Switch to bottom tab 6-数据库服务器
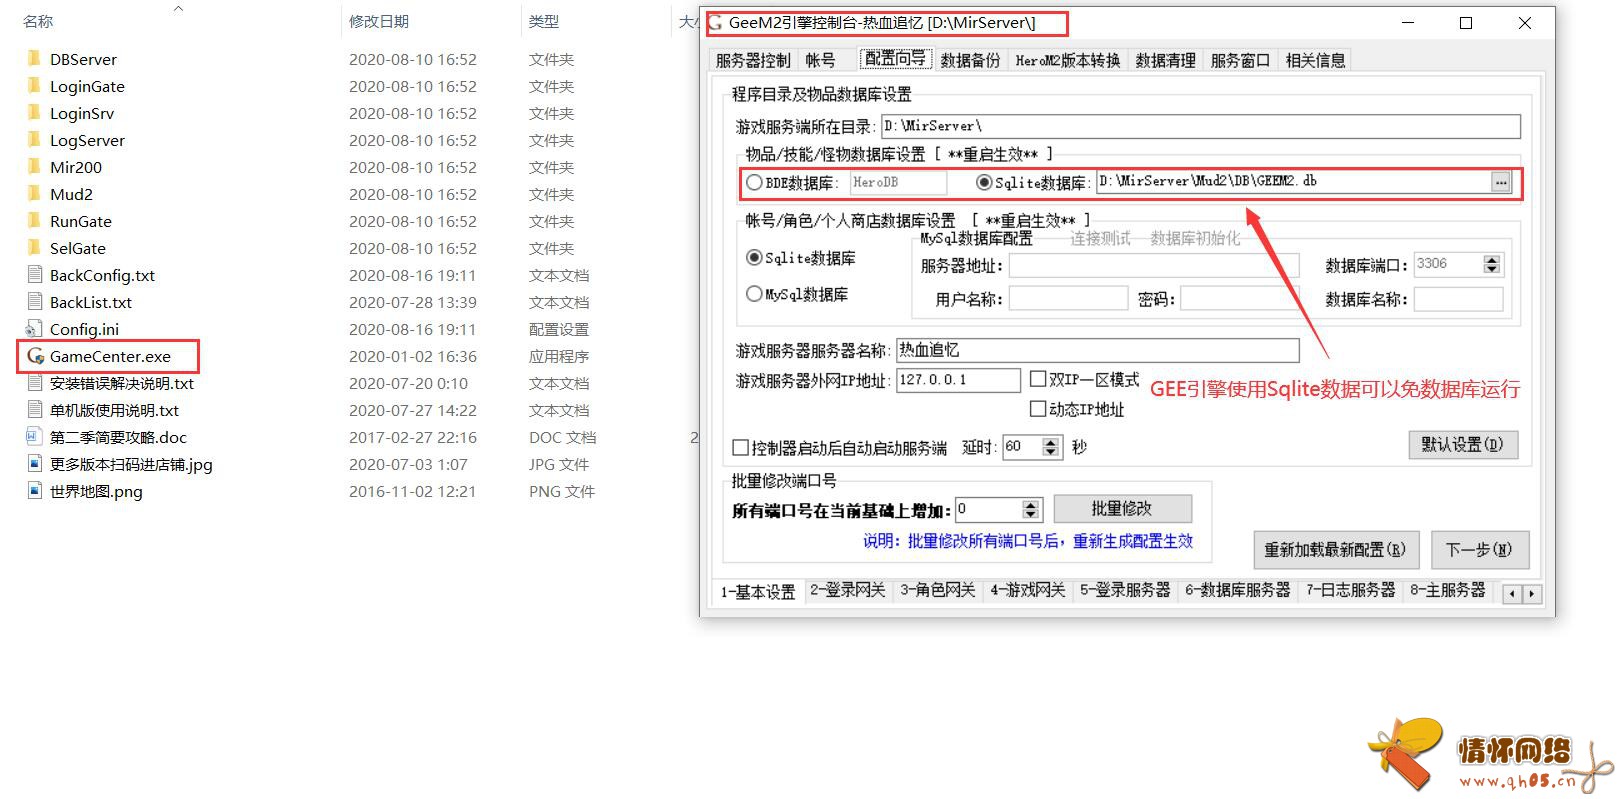Viewport: 1620px width, 799px height. click(1238, 591)
